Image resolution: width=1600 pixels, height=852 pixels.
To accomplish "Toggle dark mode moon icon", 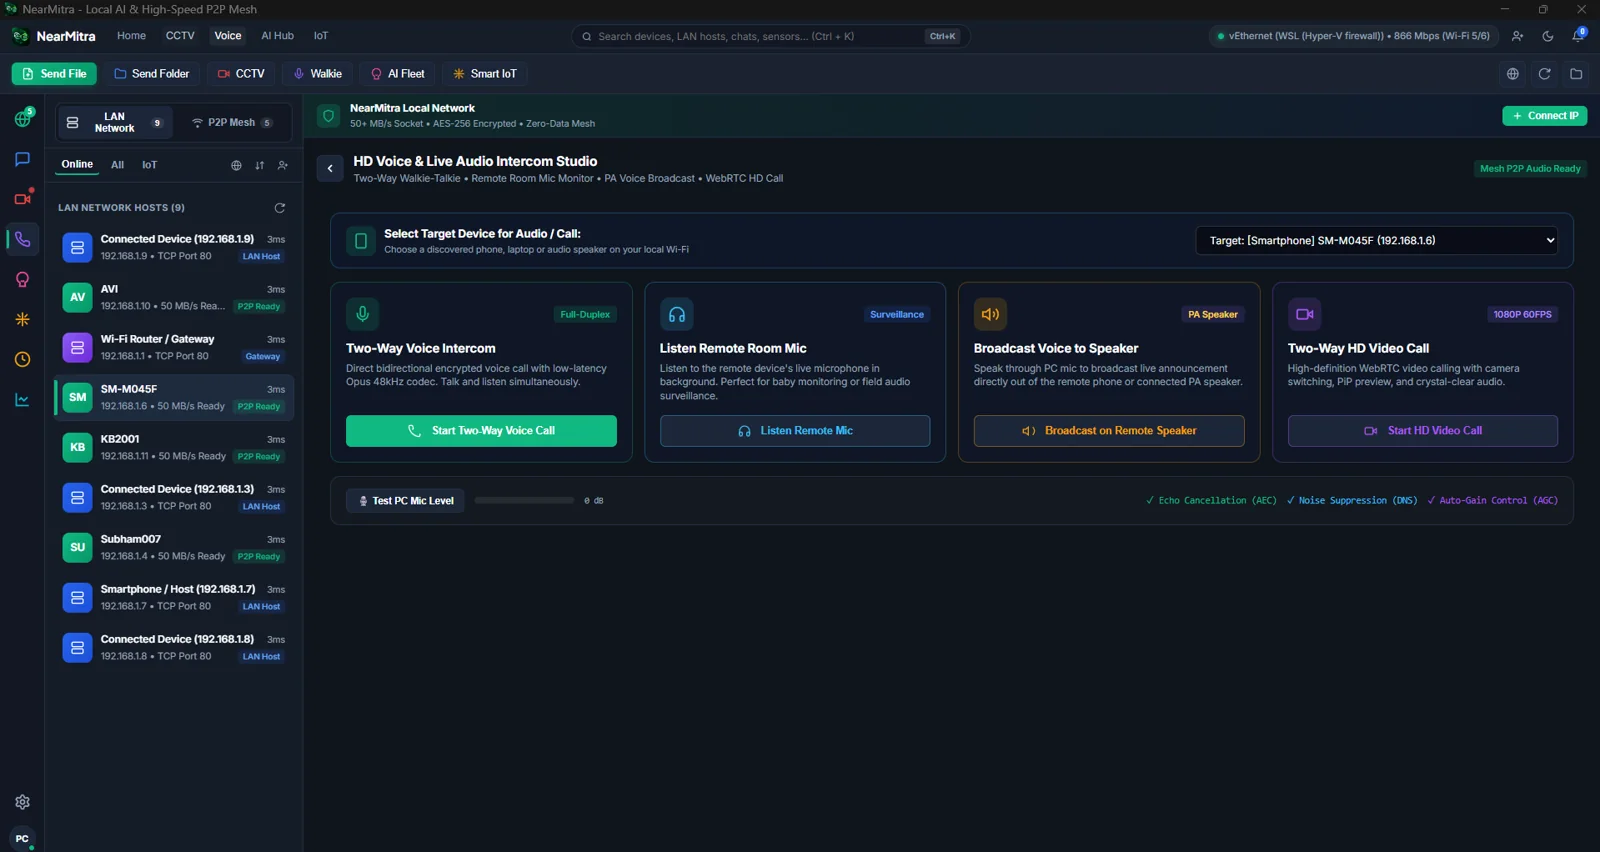I will coord(1548,36).
